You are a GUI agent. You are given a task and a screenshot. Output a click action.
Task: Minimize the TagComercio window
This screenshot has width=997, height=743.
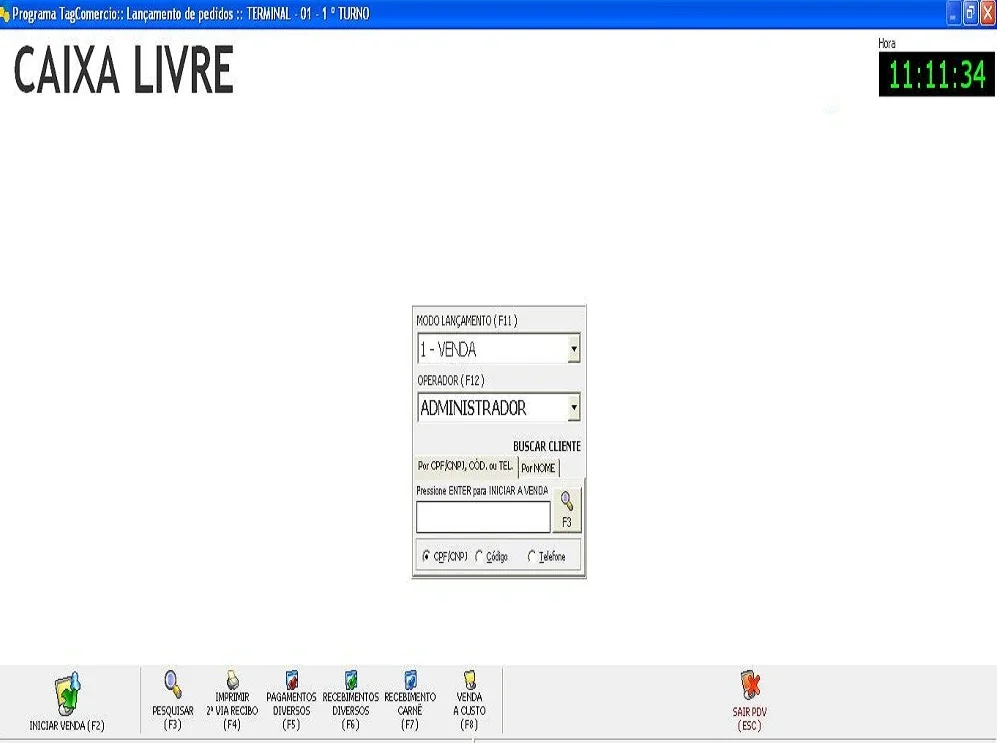[953, 13]
